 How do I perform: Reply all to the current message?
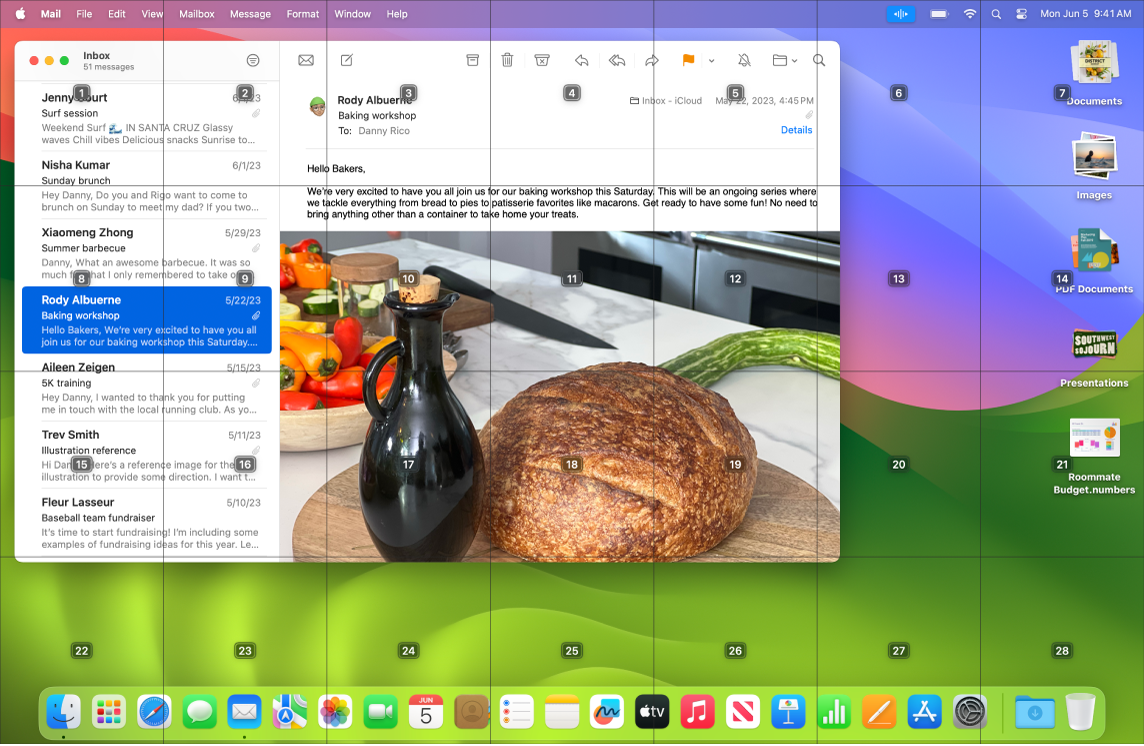617,60
